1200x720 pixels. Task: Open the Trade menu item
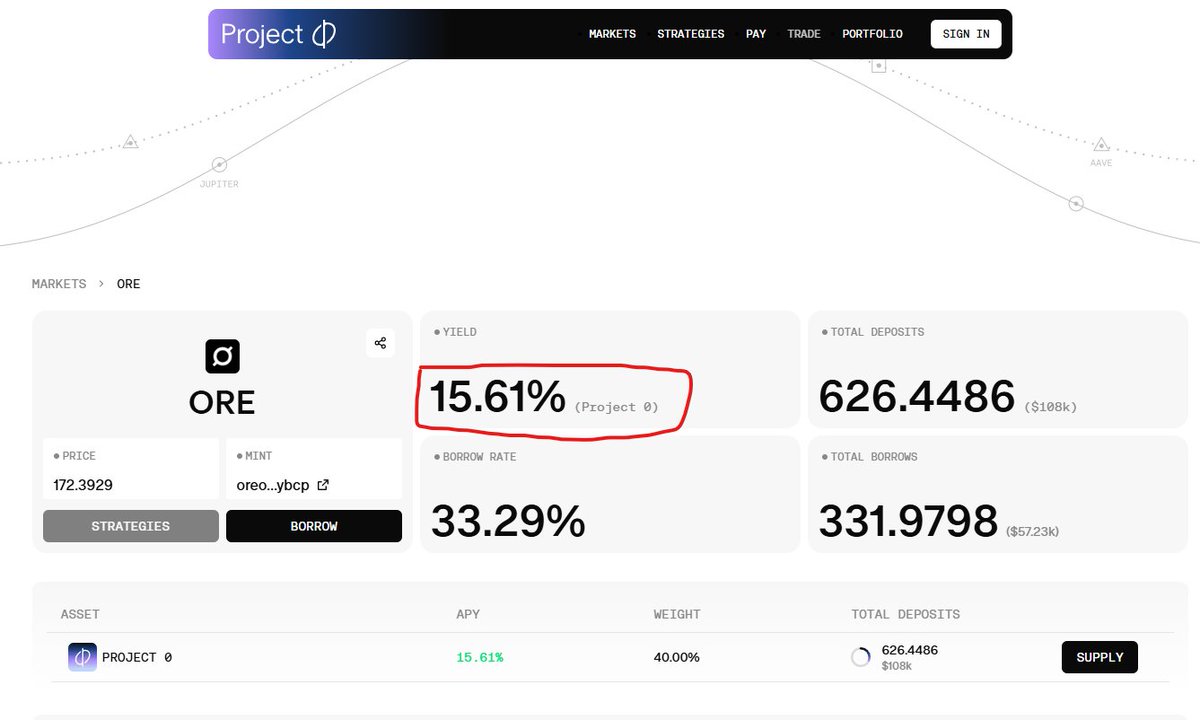point(804,34)
